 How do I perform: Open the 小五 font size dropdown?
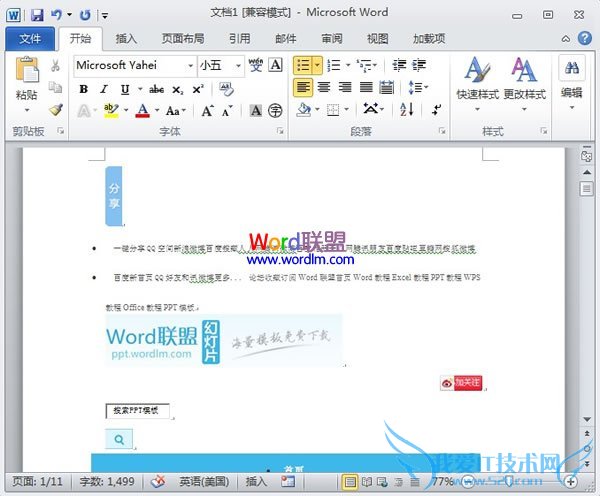[238, 66]
